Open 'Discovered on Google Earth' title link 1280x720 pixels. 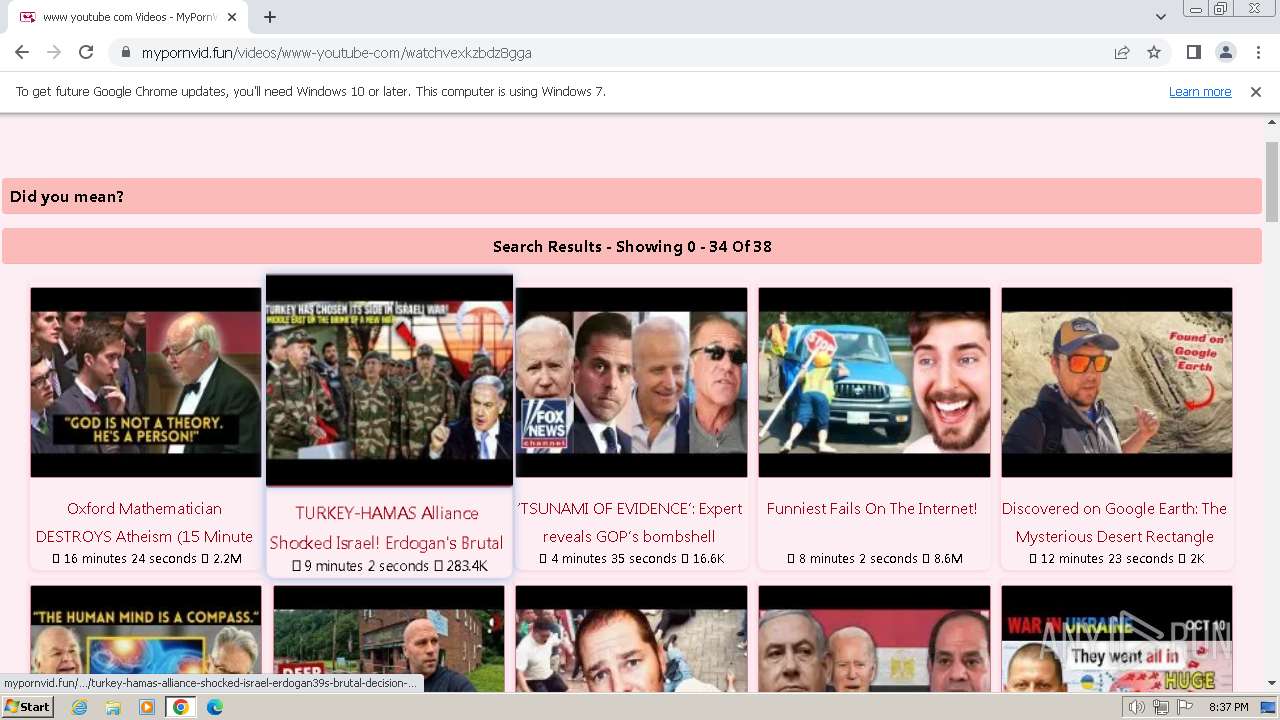coord(1114,522)
